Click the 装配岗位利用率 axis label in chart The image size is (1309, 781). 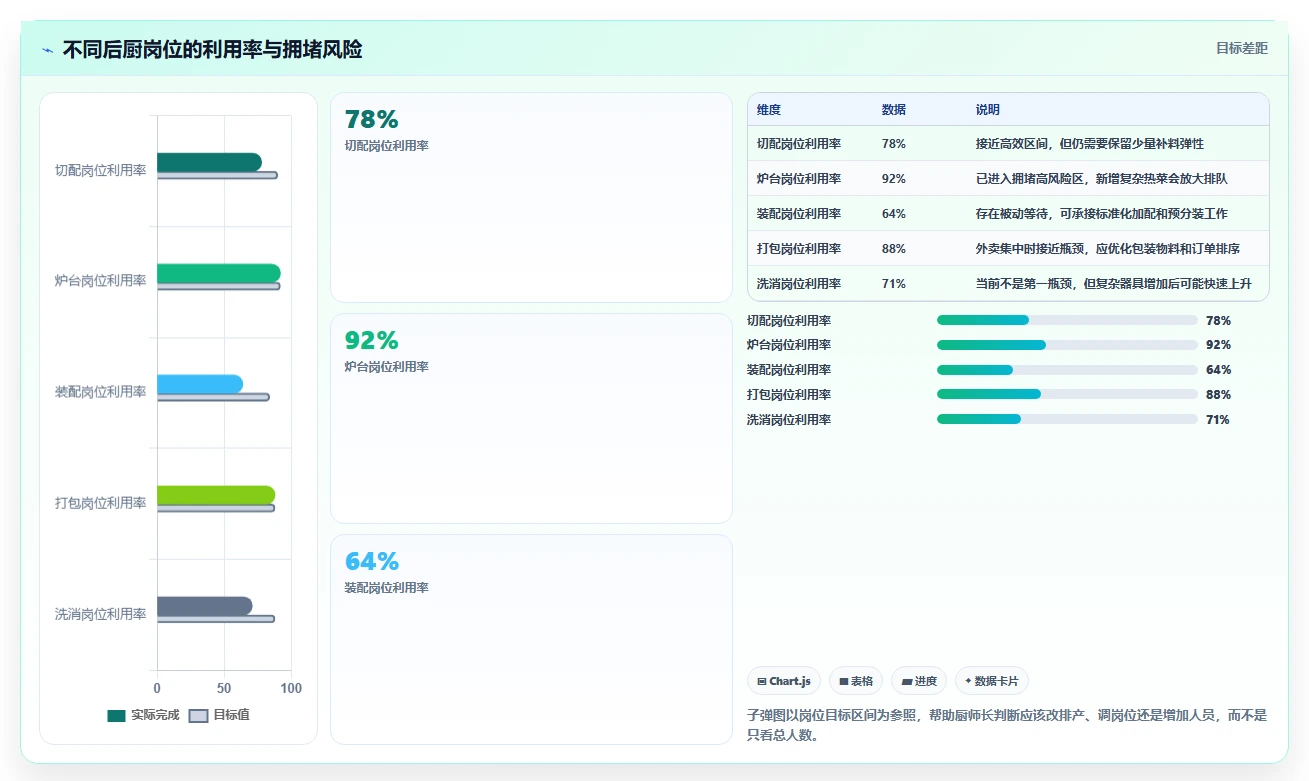tap(100, 392)
